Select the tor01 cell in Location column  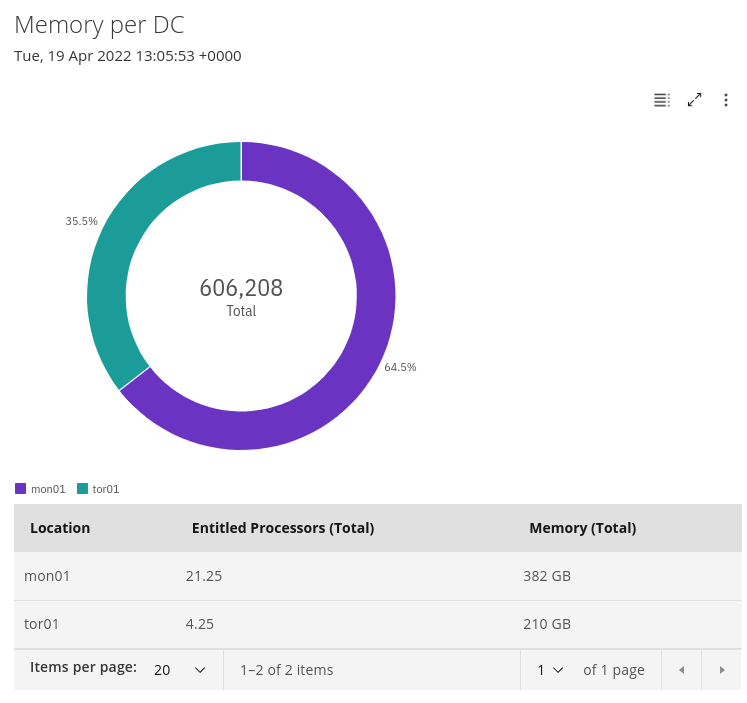(41, 624)
